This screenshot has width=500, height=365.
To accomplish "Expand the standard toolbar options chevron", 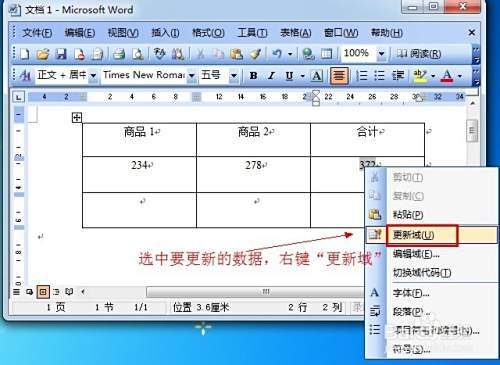I will click(476, 55).
